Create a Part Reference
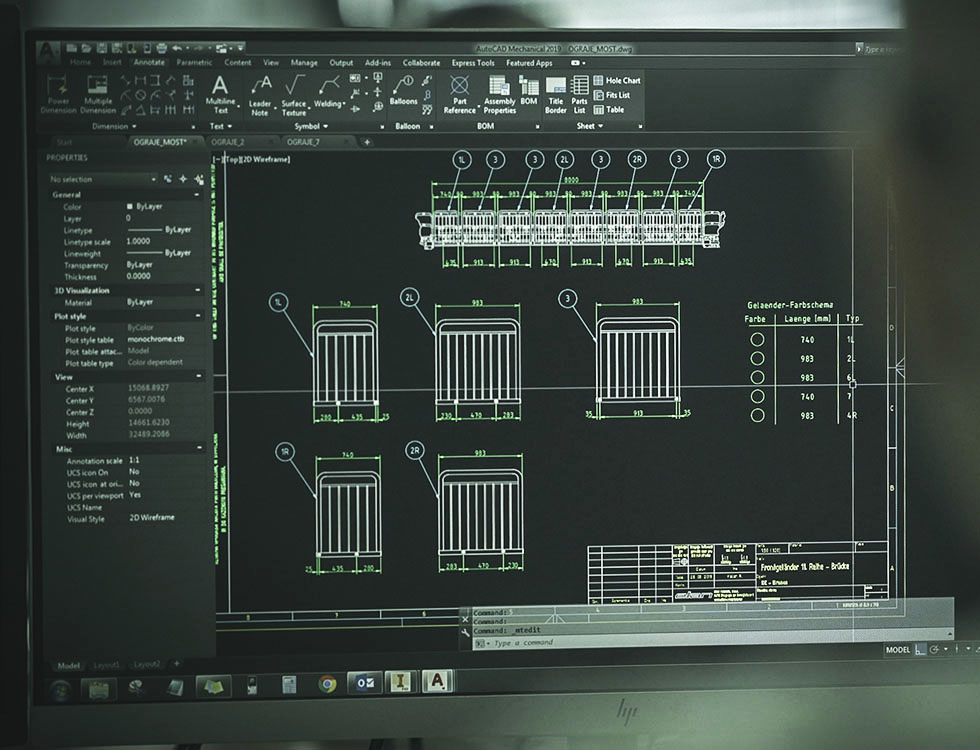The width and height of the screenshot is (980, 750). [x=460, y=94]
